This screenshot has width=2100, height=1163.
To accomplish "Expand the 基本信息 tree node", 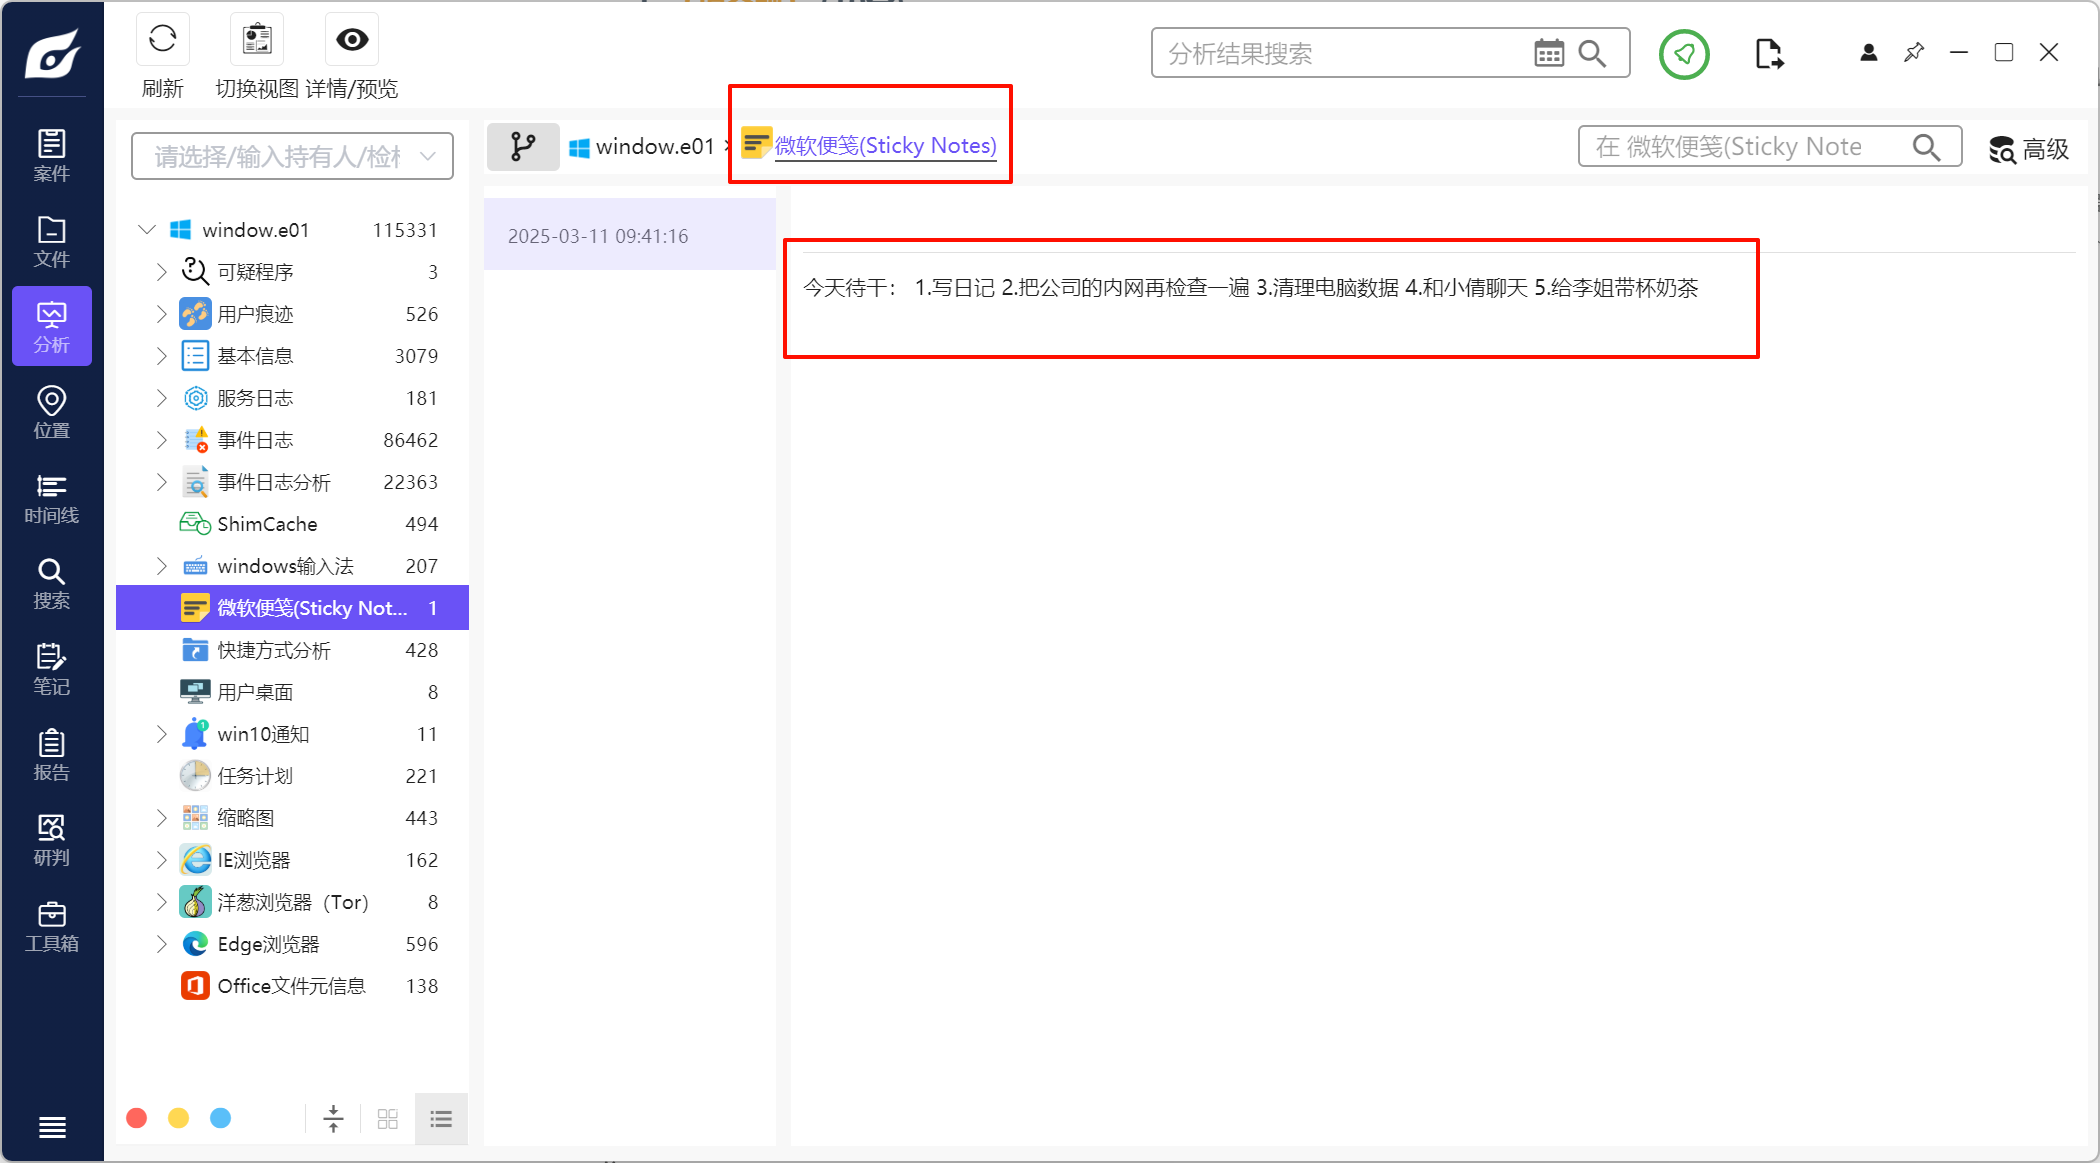I will point(162,356).
